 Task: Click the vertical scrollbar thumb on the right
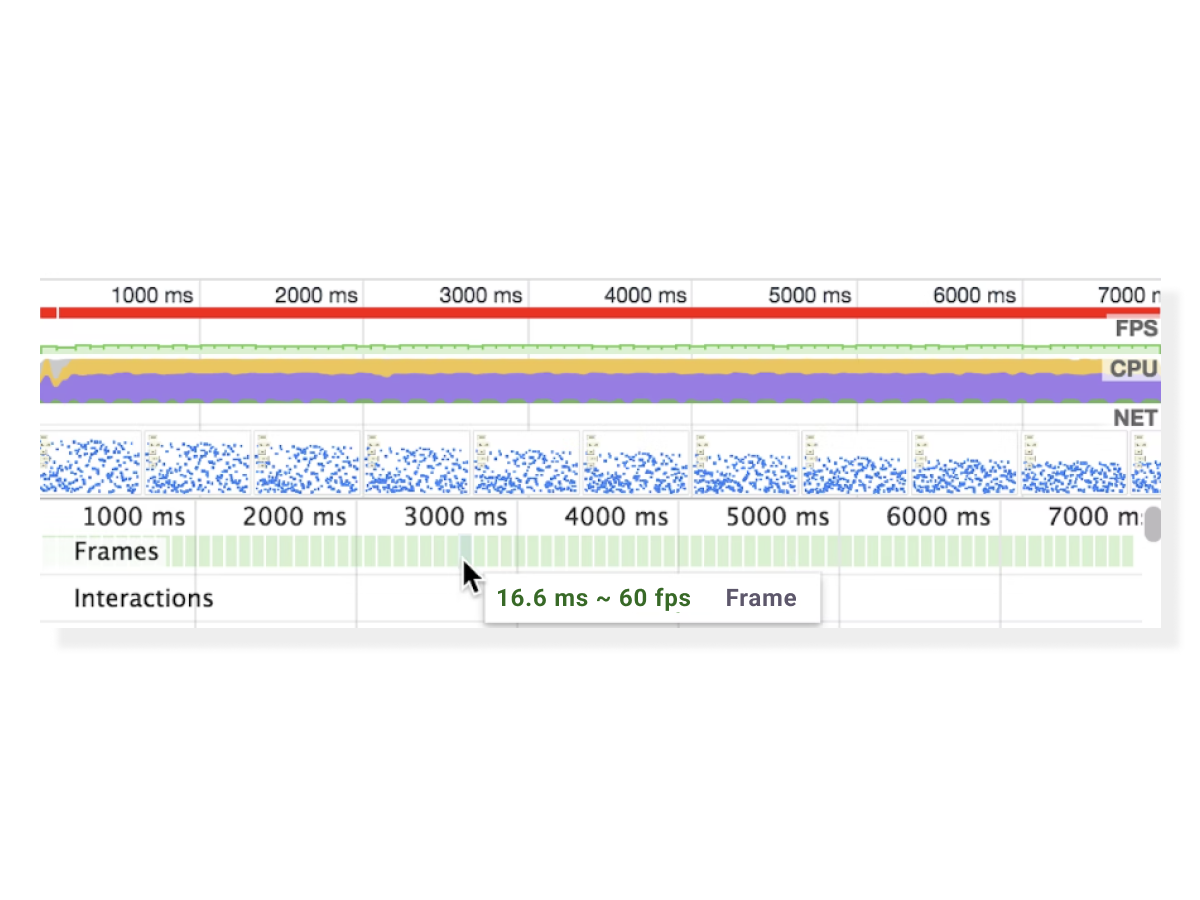coord(1154,525)
